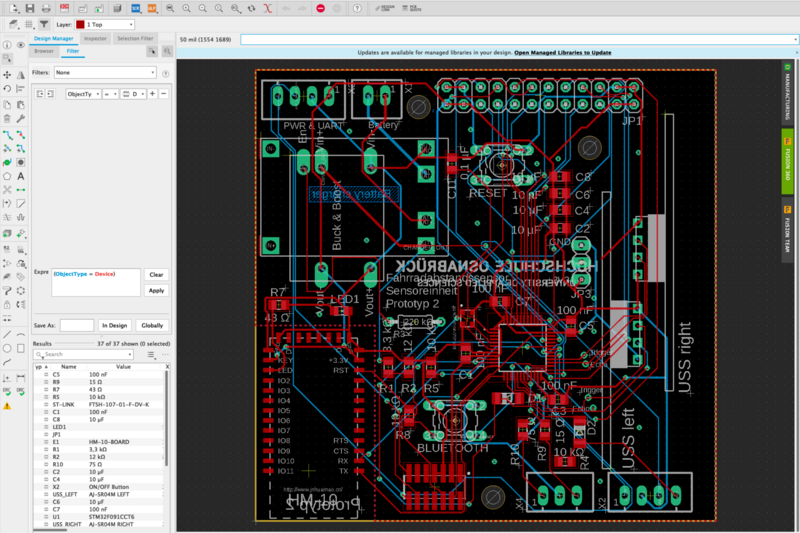Screen dimensions: 800x533
Task: Run the ULP user language program icon
Action: (152, 8)
